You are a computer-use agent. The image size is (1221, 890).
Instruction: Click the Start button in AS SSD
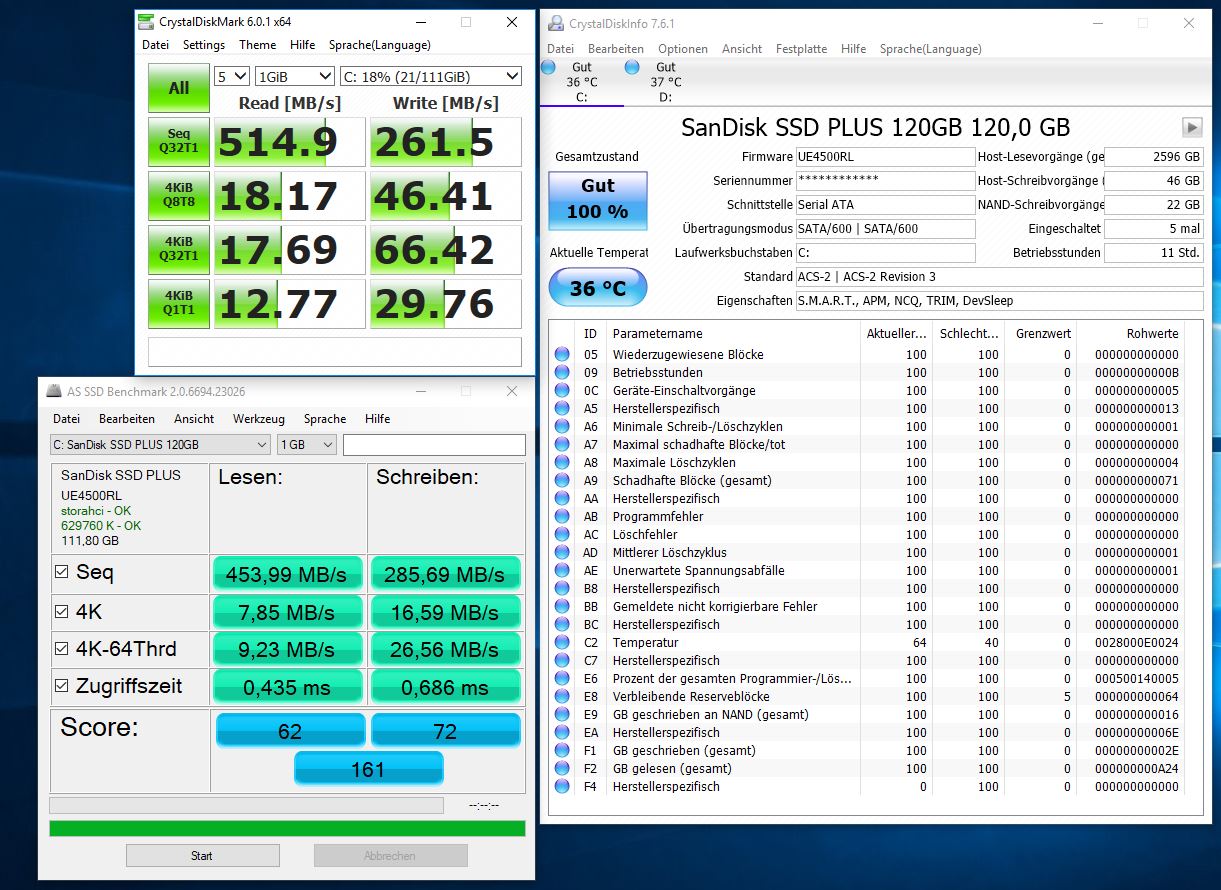coord(202,856)
